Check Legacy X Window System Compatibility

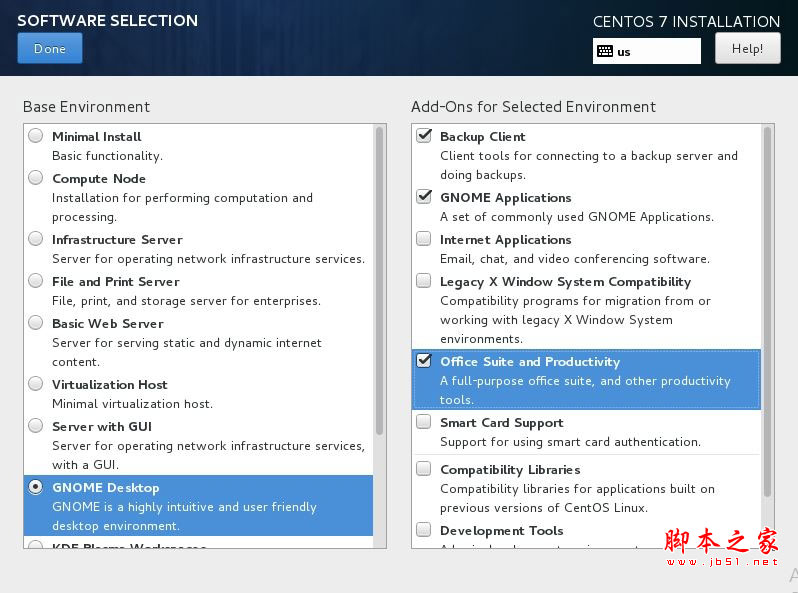tap(424, 281)
